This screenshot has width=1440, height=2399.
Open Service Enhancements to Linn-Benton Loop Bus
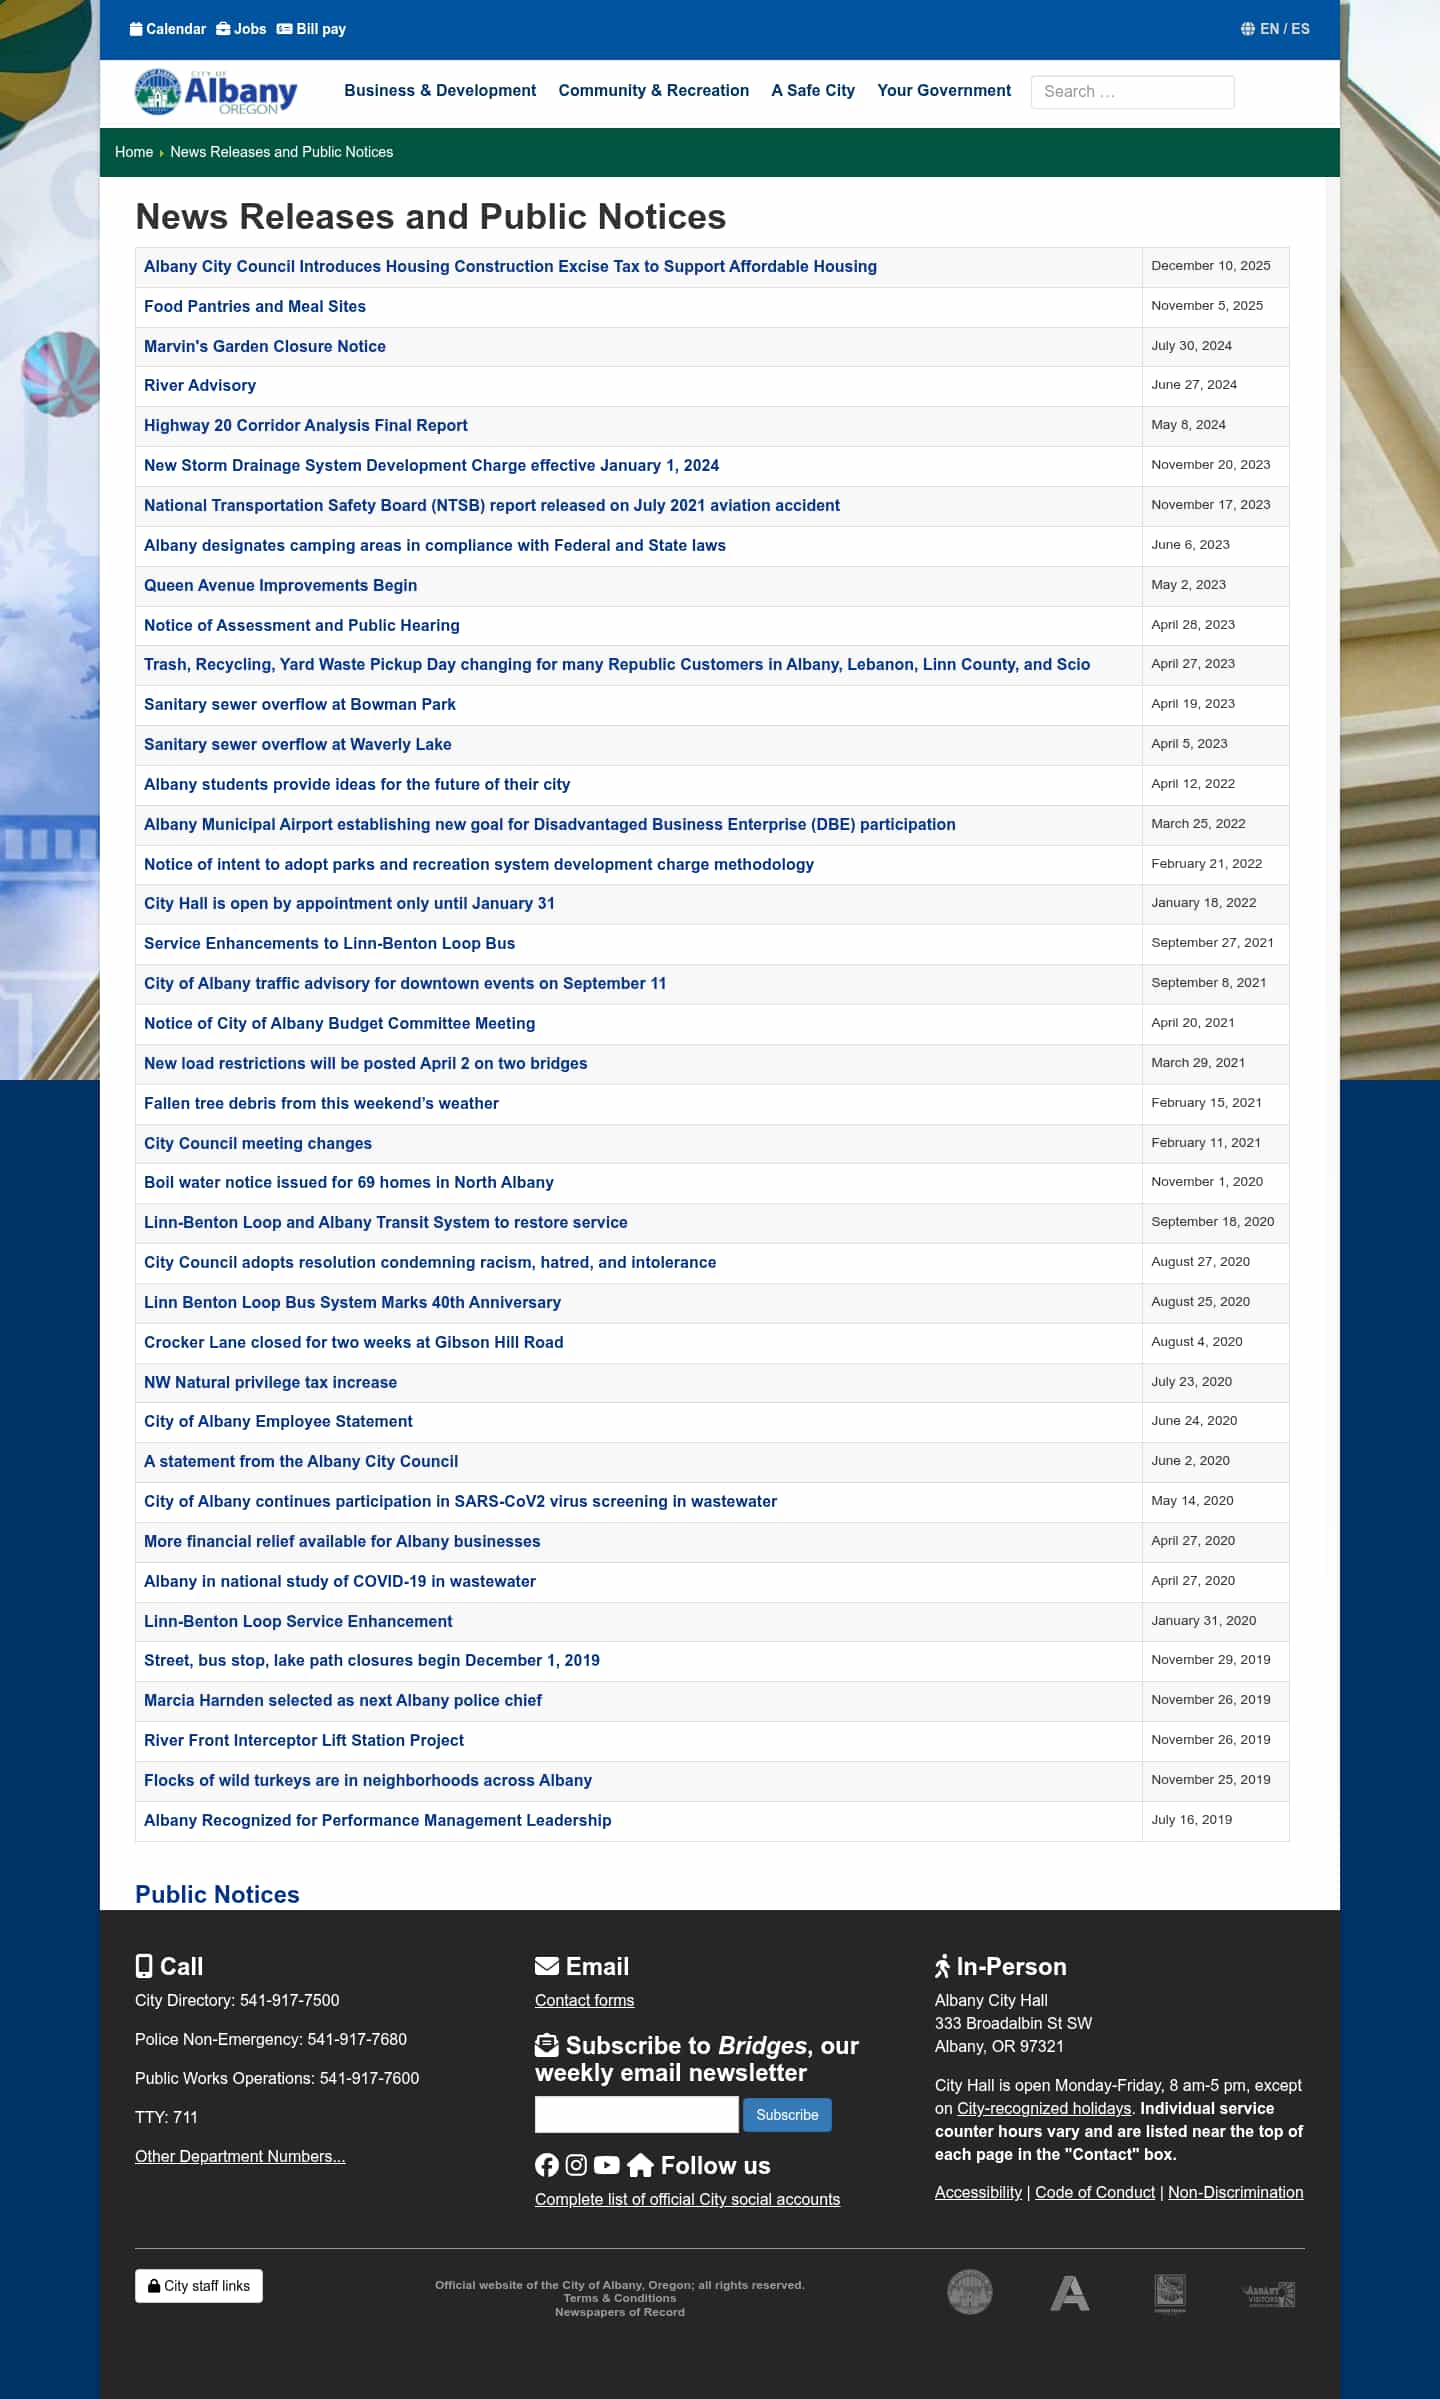[330, 944]
